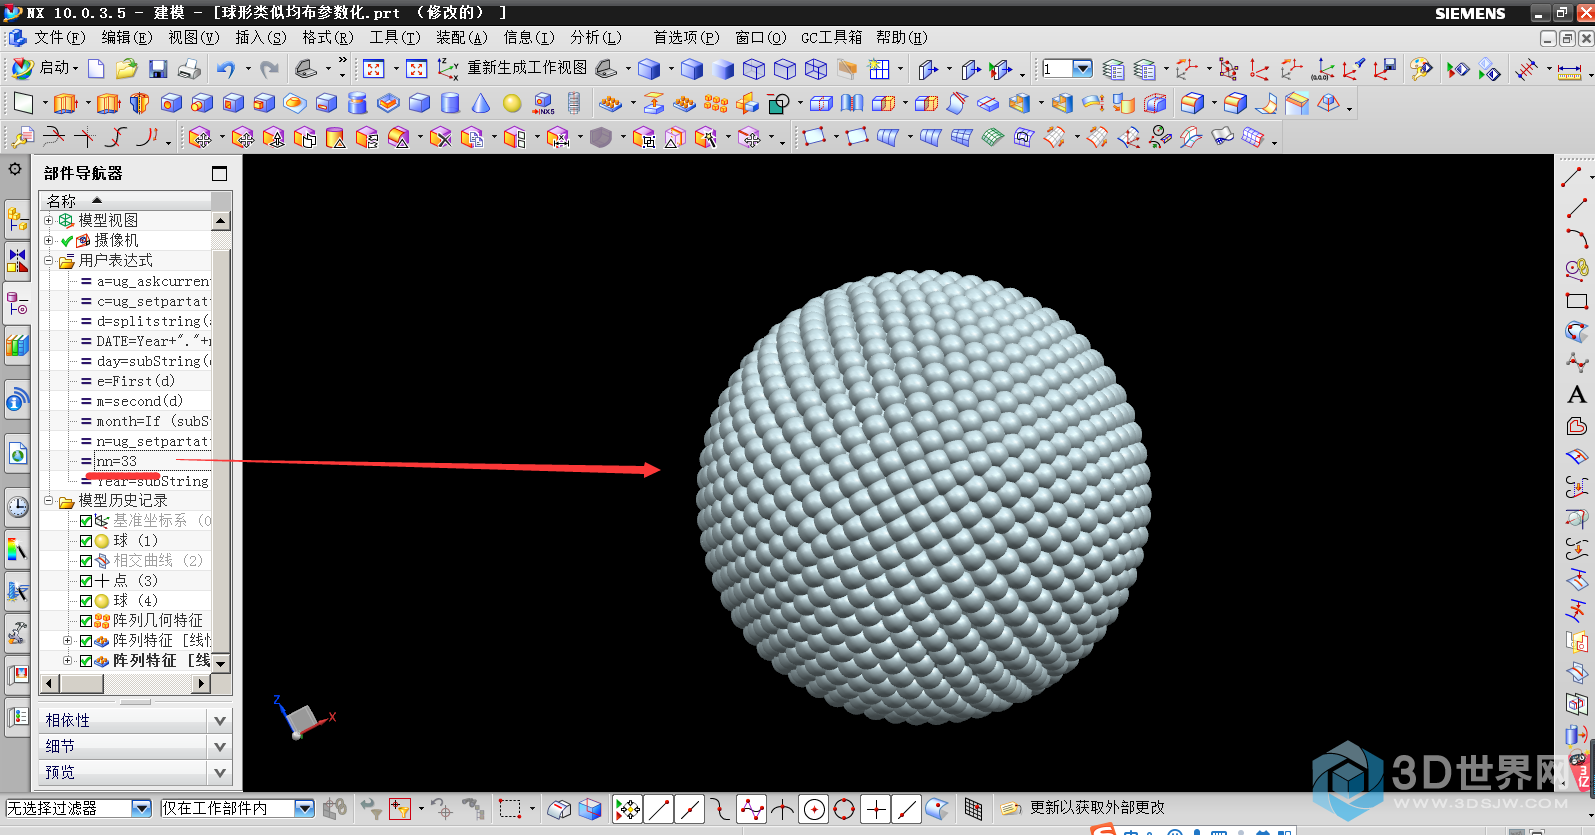This screenshot has width=1595, height=835.
Task: Toggle checkbox for 球 (4) feature
Action: pos(86,600)
